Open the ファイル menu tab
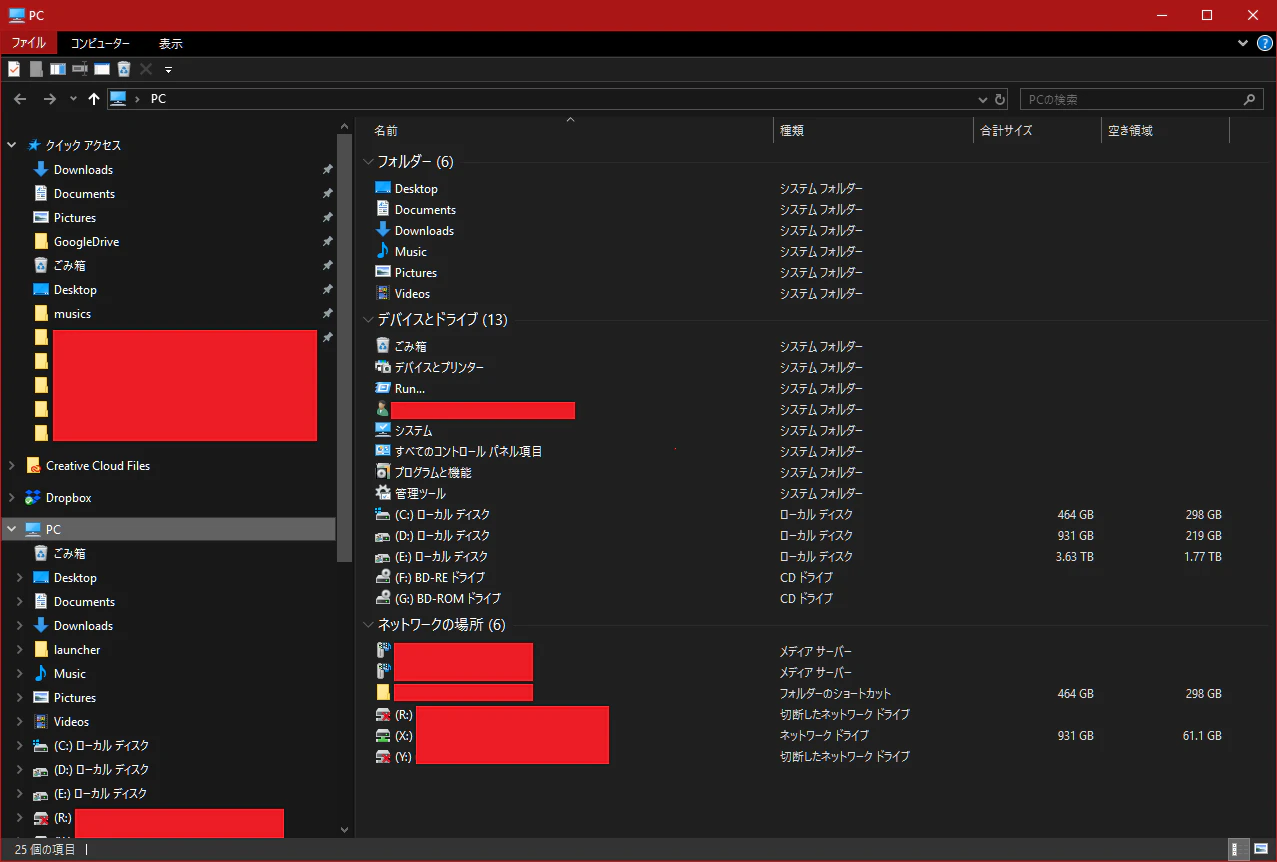Screen dimensions: 1277x862 (28, 44)
